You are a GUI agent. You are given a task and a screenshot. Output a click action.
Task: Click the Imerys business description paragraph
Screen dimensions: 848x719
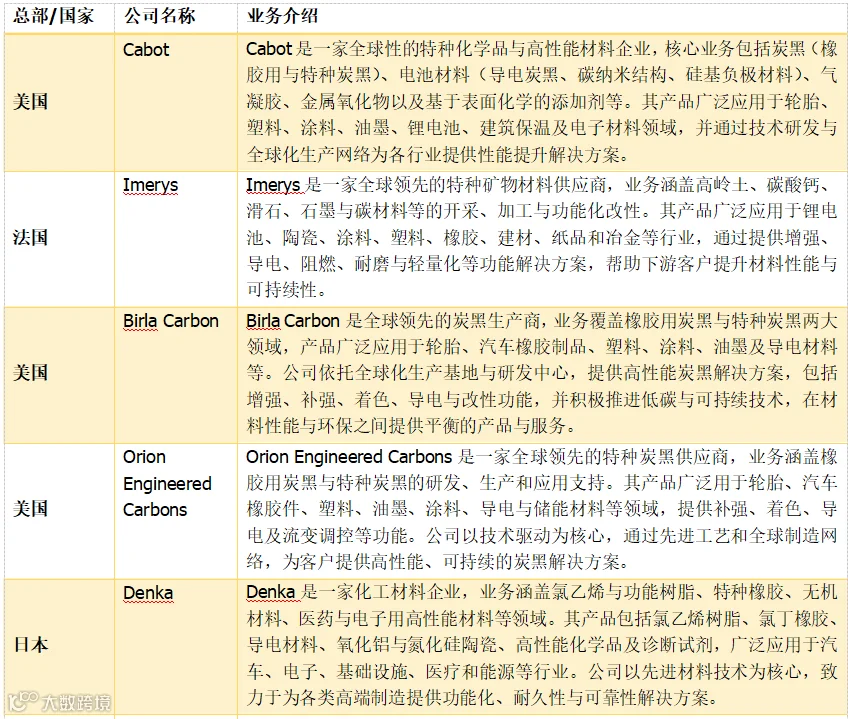542,238
